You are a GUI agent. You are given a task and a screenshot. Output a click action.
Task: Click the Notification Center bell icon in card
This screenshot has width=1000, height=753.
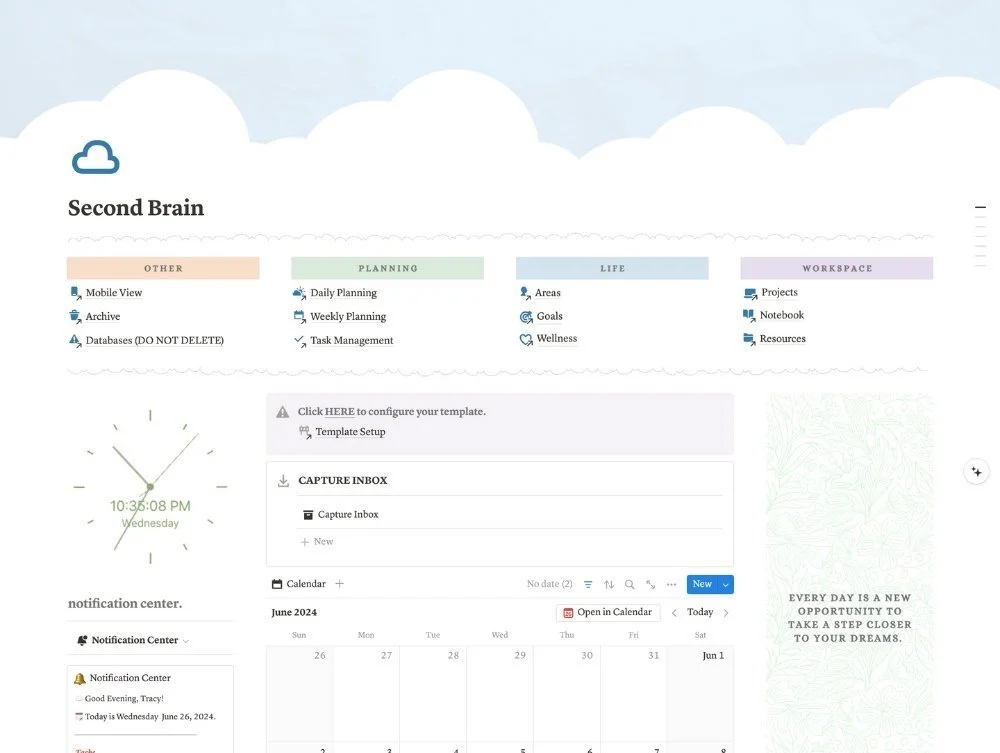click(x=80, y=678)
